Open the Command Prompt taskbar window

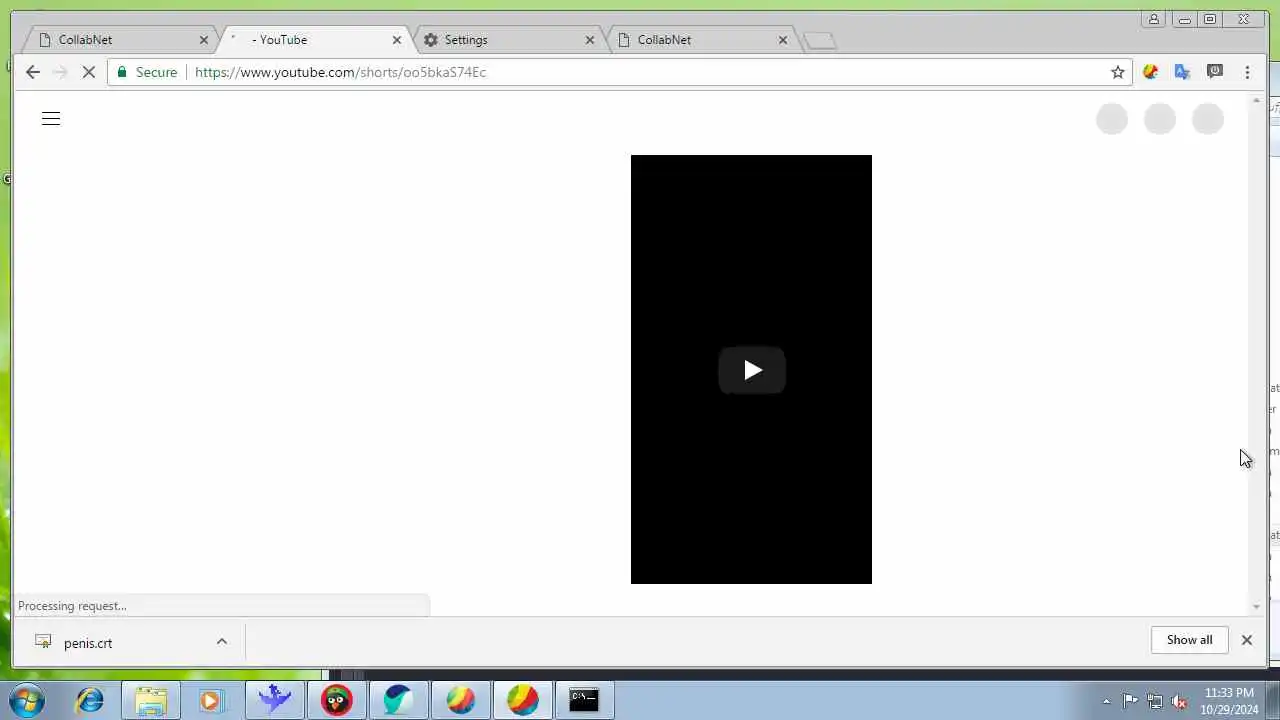pyautogui.click(x=584, y=700)
